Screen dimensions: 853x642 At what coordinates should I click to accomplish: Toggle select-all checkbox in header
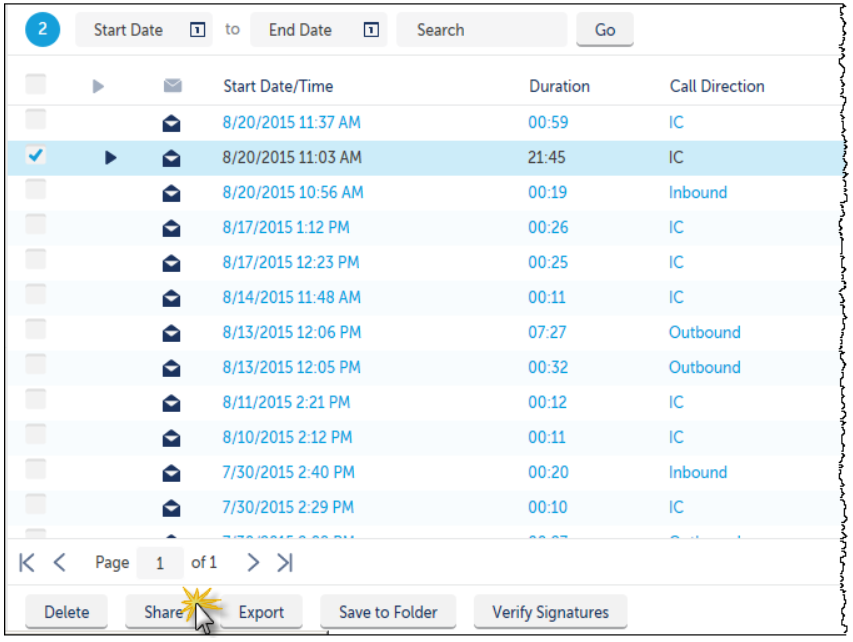pyautogui.click(x=36, y=84)
